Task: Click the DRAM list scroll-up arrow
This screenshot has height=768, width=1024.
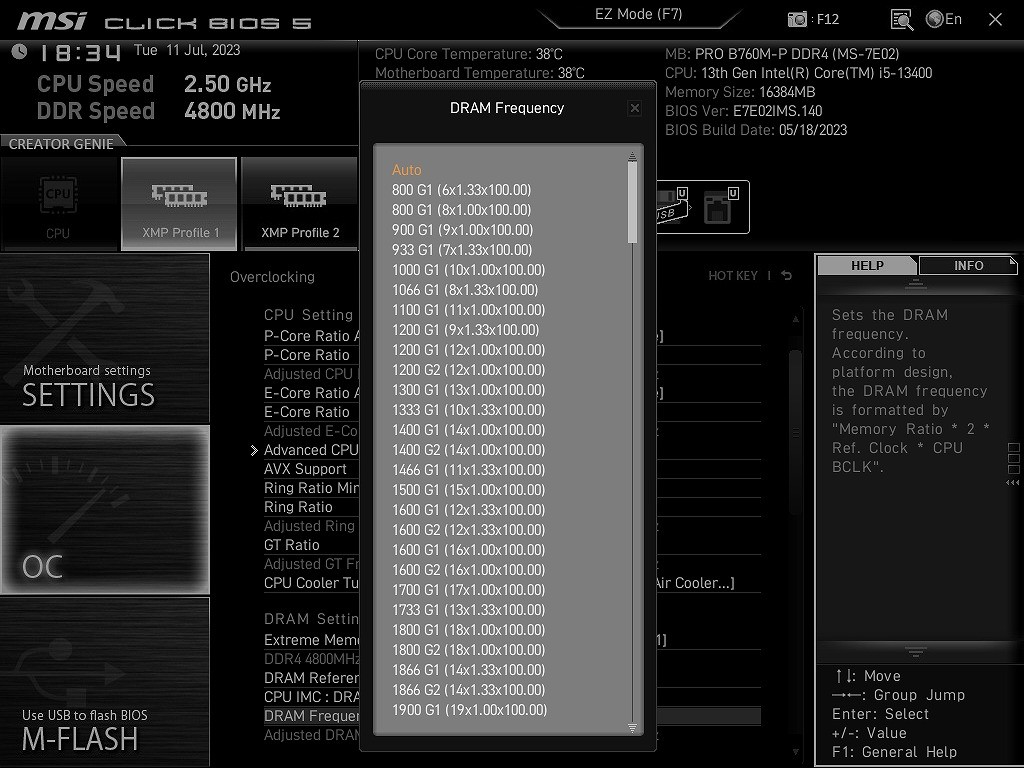Action: 632,157
